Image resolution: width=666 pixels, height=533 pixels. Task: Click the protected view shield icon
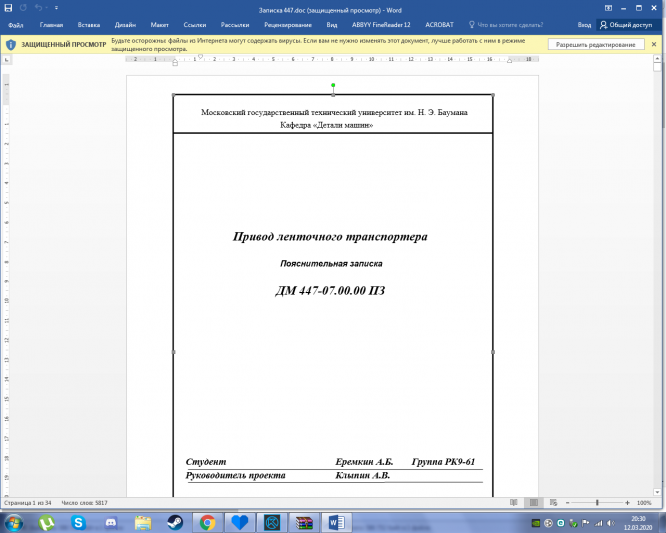(11, 45)
